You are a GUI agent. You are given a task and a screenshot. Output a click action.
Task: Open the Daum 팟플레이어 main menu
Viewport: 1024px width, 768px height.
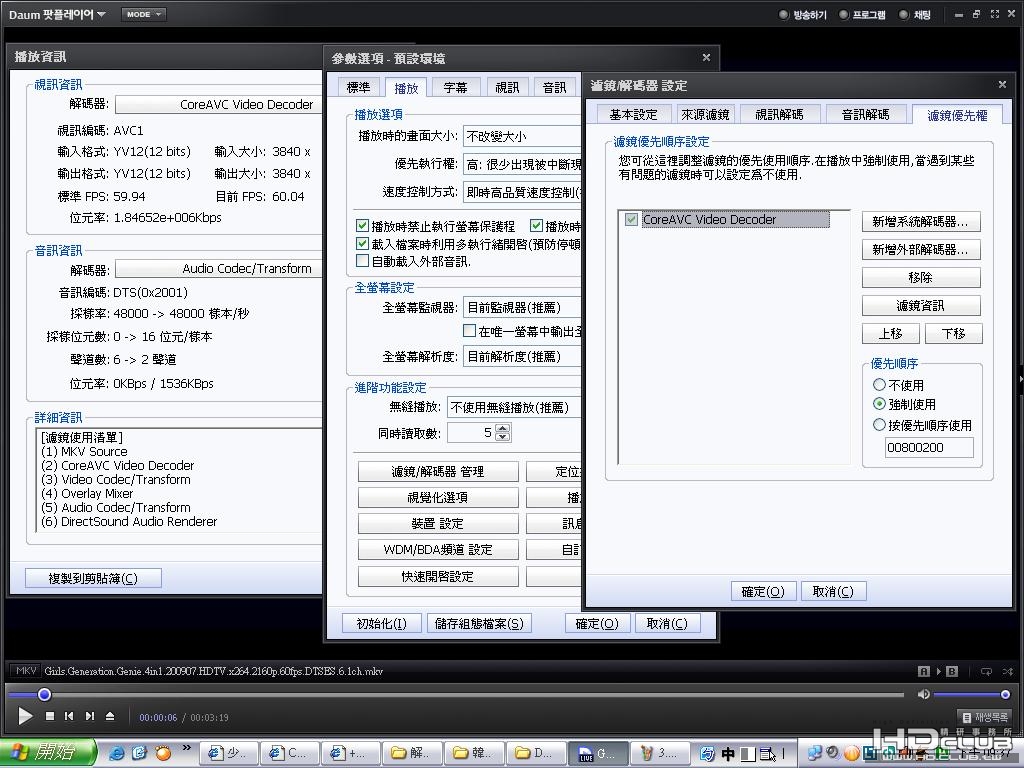57,14
